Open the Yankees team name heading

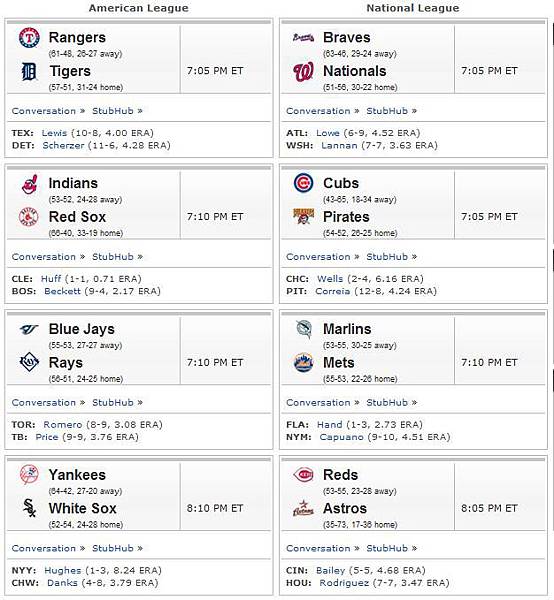[x=77, y=475]
